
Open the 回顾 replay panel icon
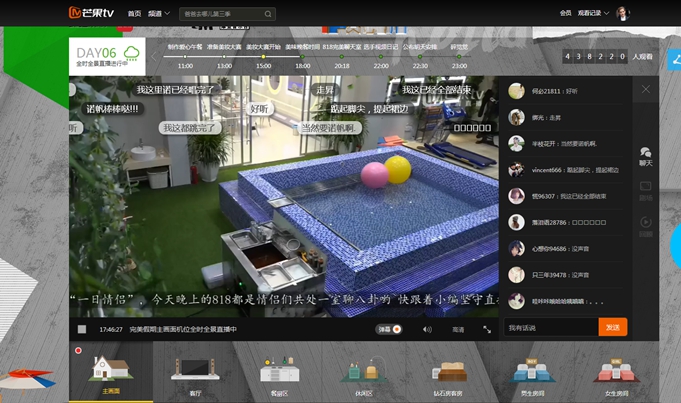645,222
